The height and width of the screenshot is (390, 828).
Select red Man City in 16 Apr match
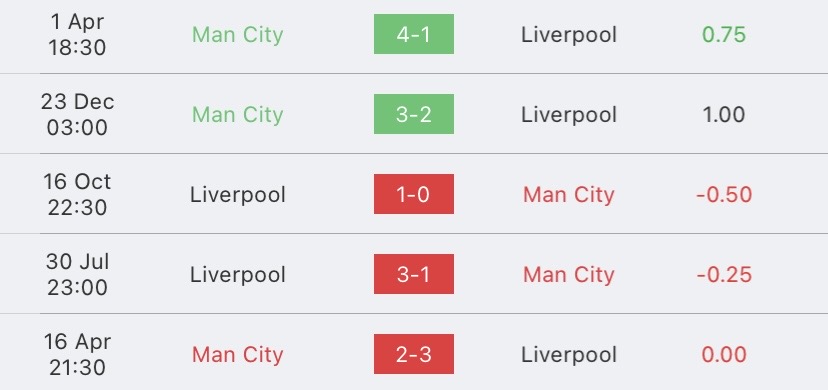pos(238,355)
